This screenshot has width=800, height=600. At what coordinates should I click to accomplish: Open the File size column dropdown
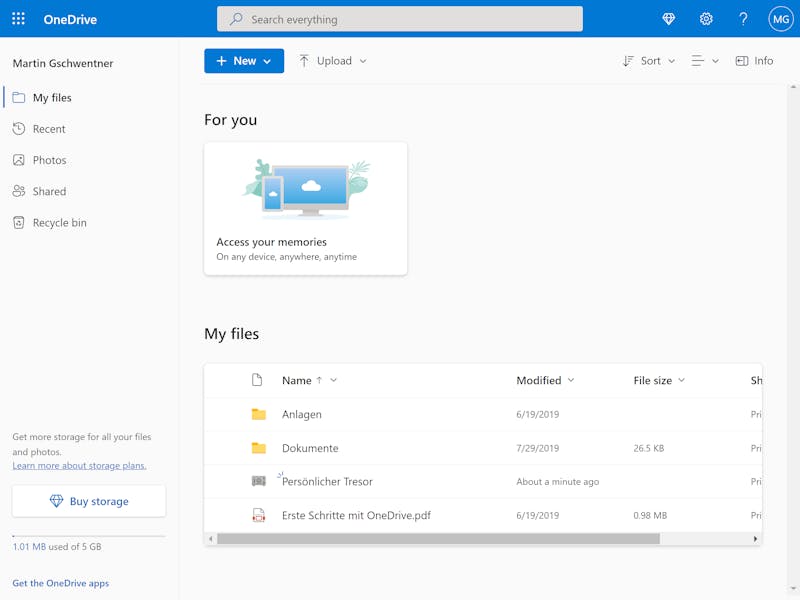tap(681, 380)
